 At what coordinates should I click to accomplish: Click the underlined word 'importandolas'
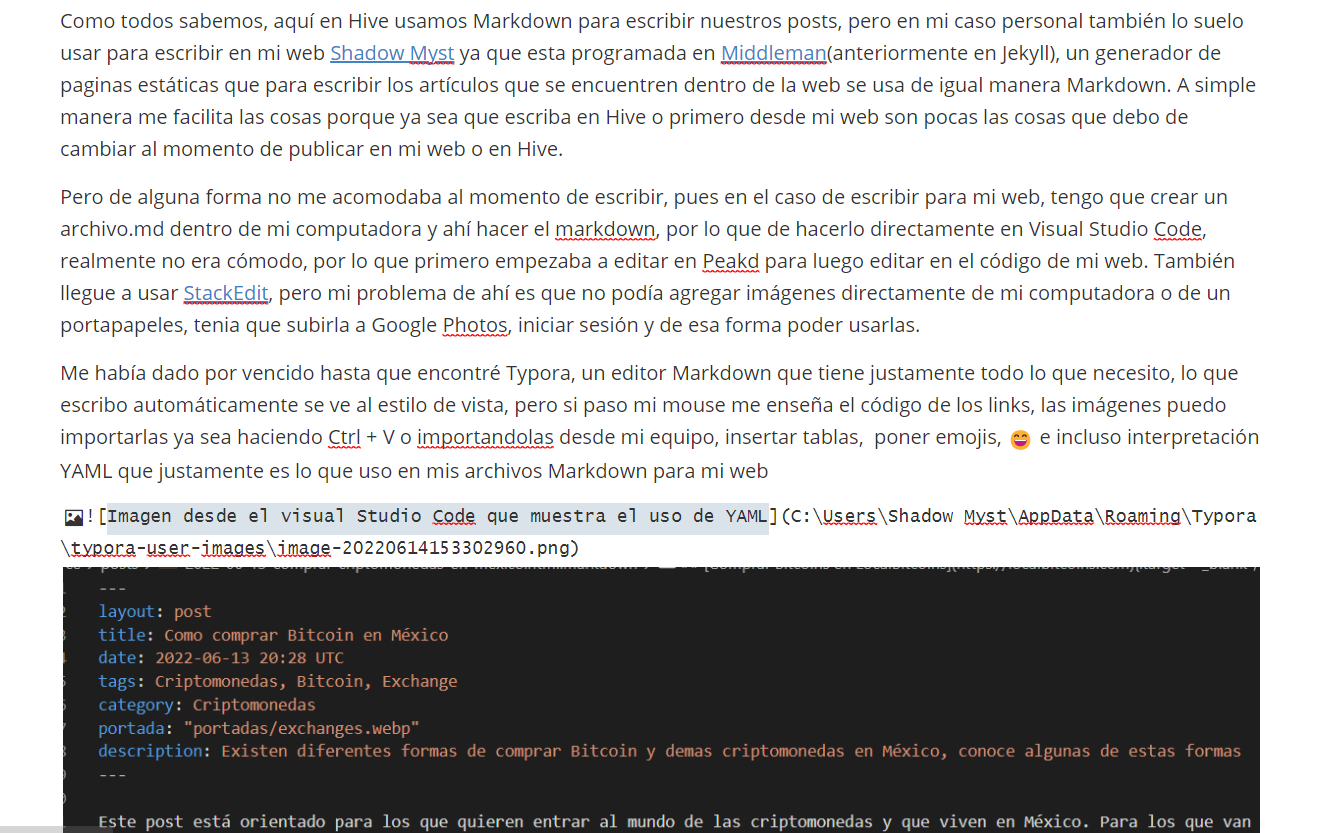[x=484, y=437]
